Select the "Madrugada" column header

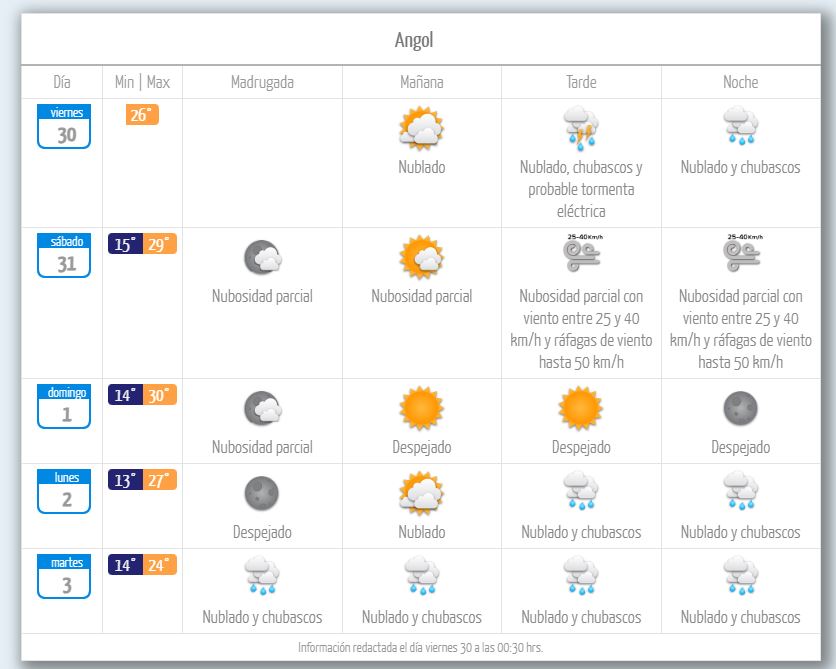point(262,82)
